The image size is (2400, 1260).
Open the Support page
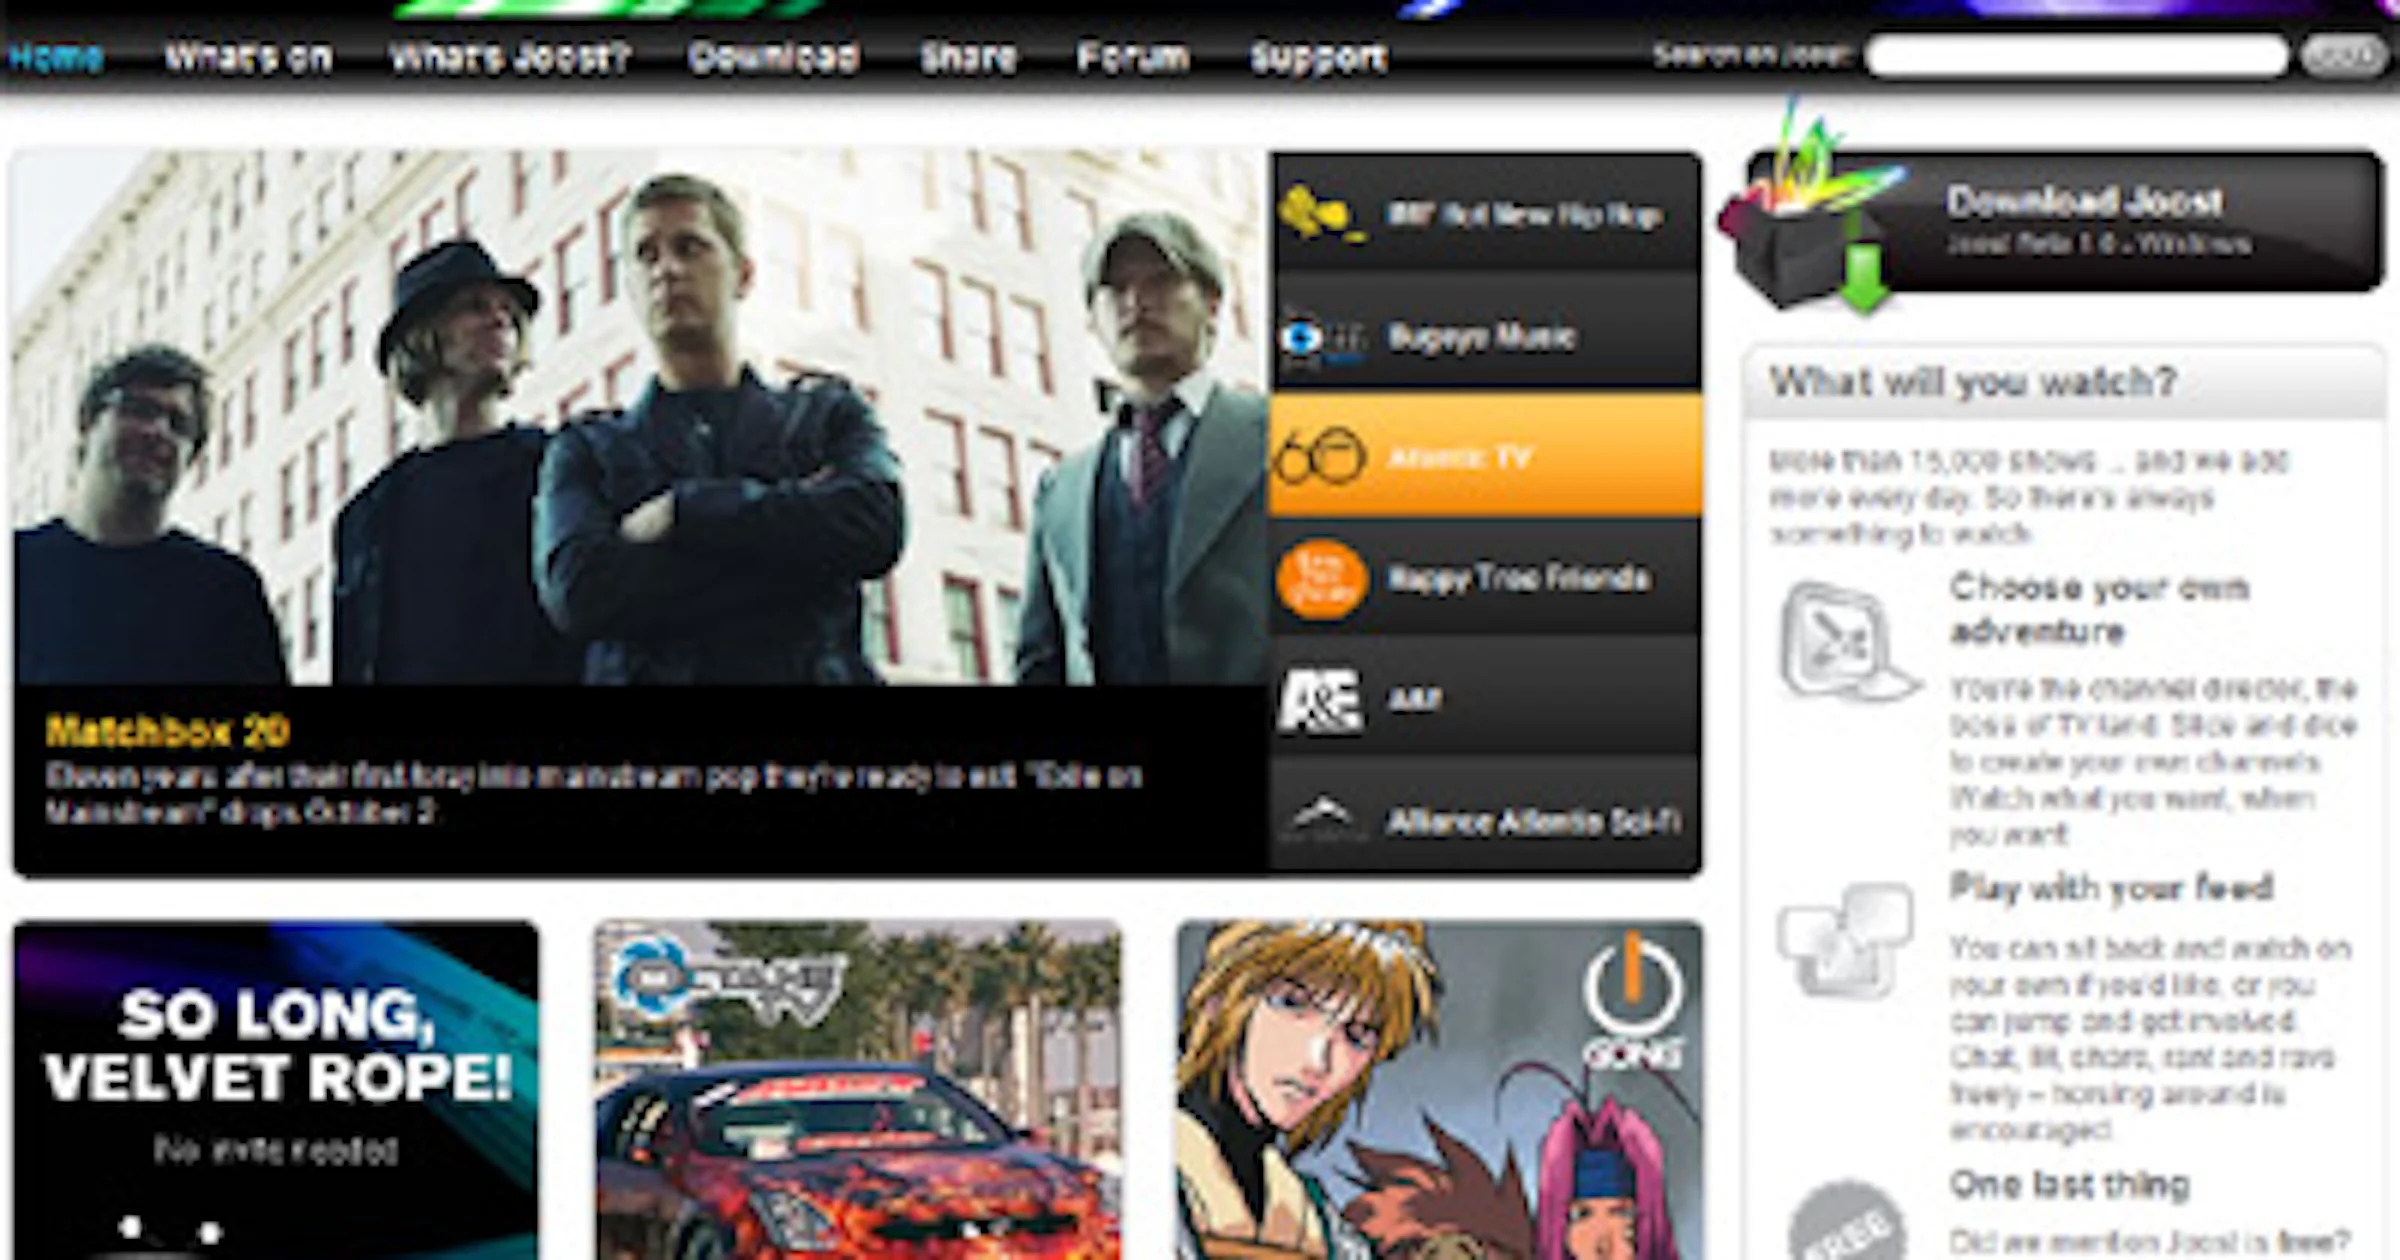[1318, 57]
